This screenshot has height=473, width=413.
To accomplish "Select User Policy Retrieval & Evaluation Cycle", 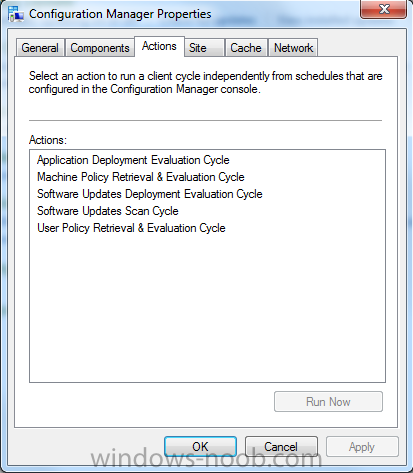I will click(131, 228).
